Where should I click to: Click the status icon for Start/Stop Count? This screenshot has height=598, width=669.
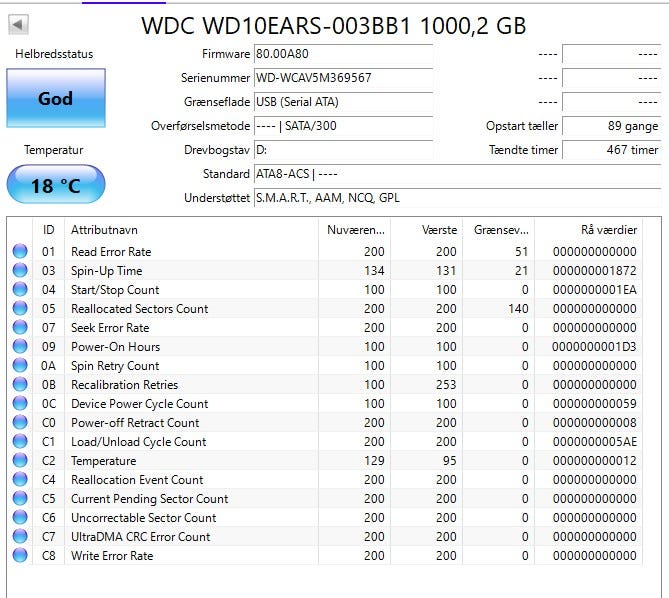pyautogui.click(x=20, y=289)
